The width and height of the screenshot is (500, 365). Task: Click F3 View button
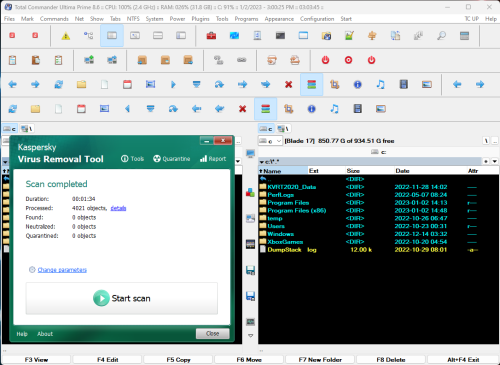pyautogui.click(x=36, y=360)
